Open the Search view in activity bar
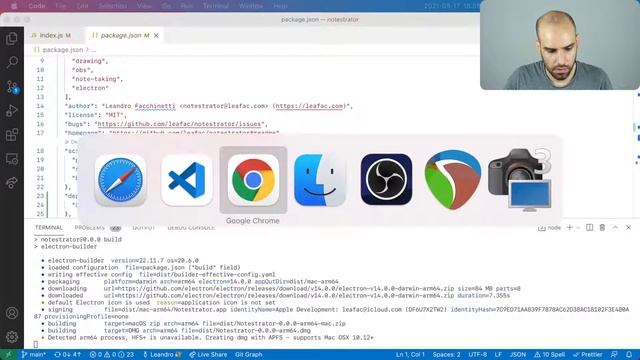This screenshot has width=640, height=360. tap(12, 62)
